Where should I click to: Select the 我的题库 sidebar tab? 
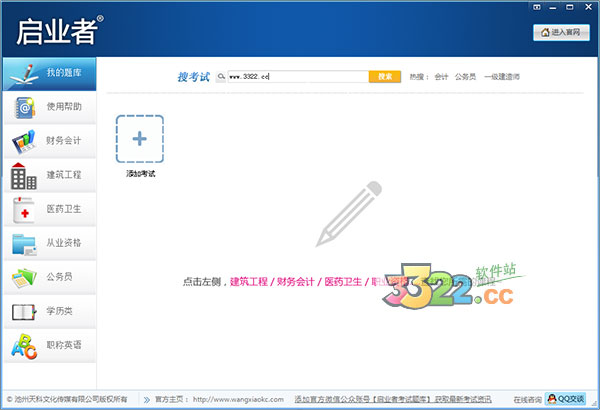point(49,74)
